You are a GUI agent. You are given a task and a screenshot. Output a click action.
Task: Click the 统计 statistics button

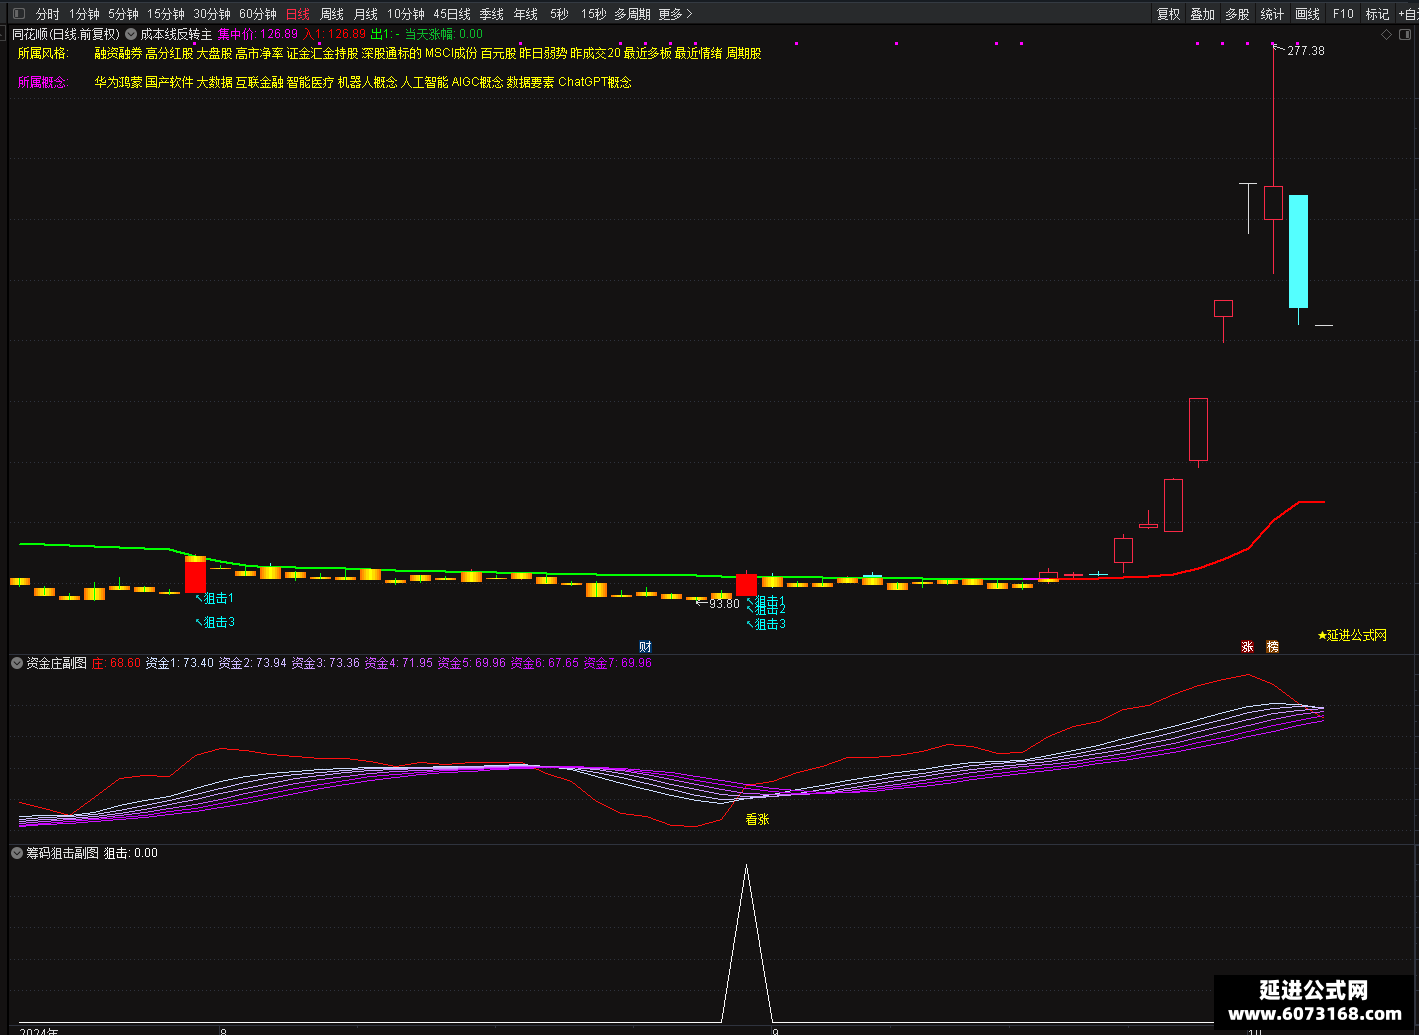1272,14
